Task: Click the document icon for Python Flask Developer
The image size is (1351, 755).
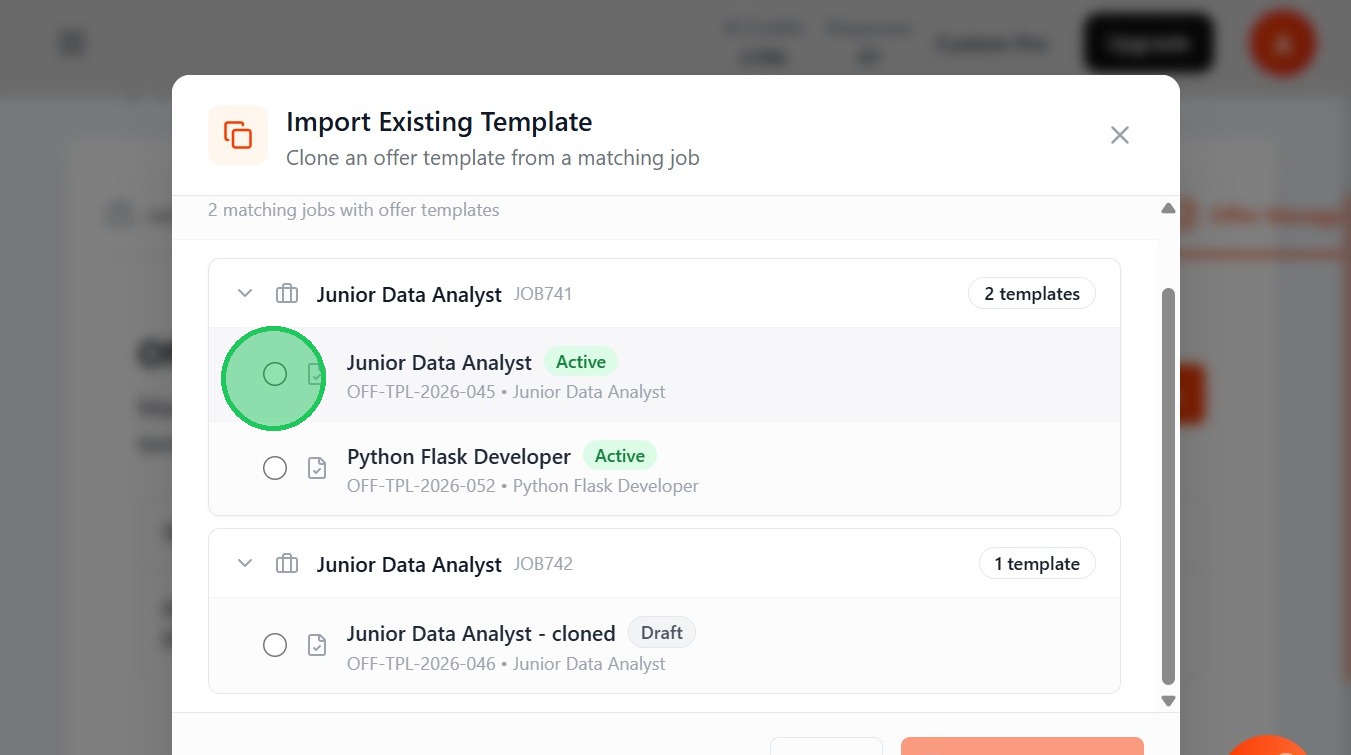Action: [x=317, y=468]
